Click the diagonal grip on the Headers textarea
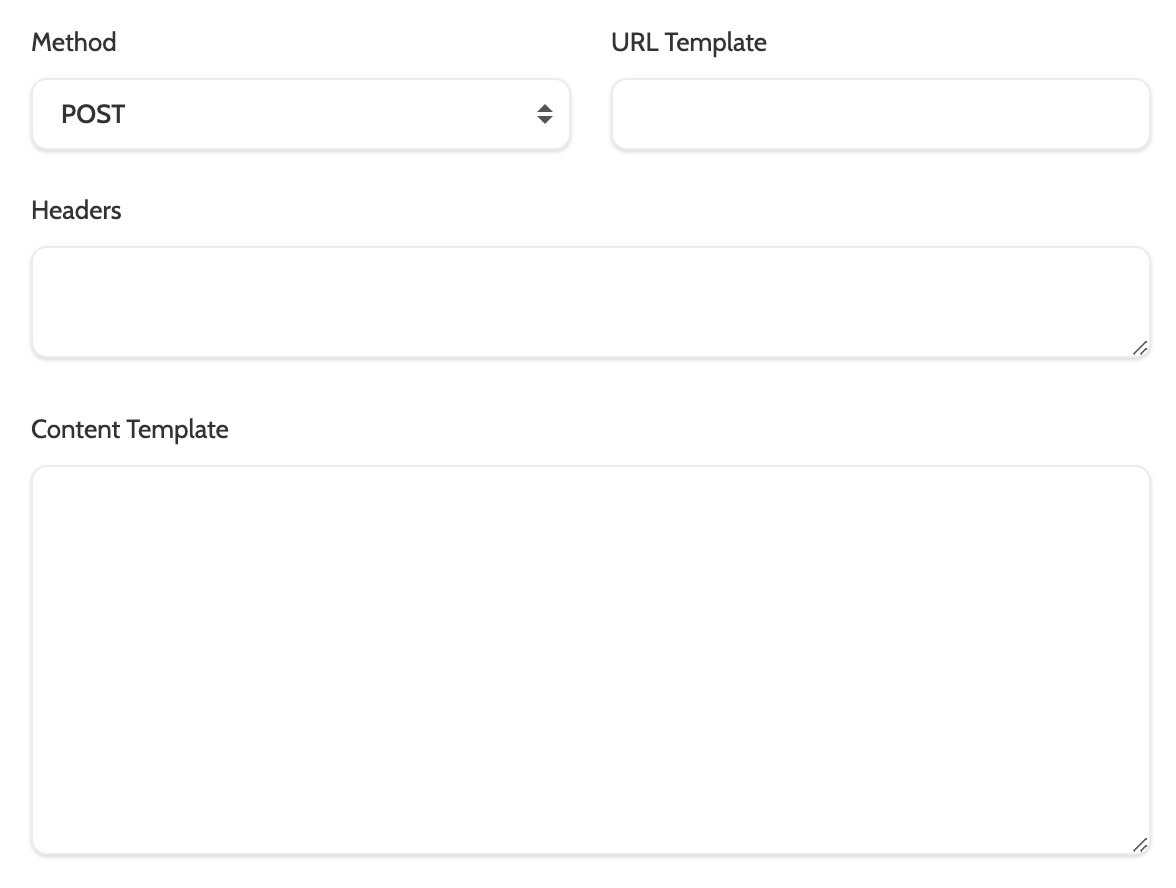This screenshot has height=888, width=1176. pos(1140,348)
